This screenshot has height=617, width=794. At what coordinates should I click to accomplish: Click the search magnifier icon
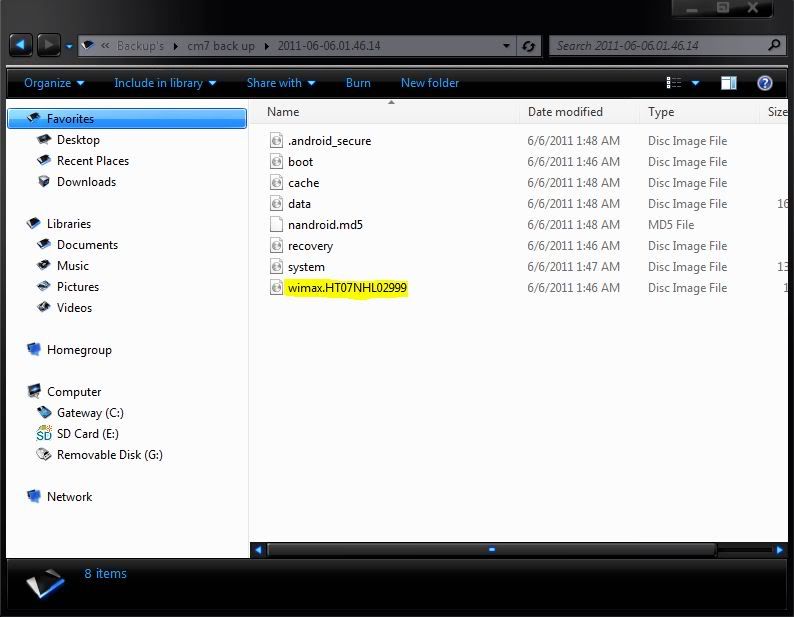pyautogui.click(x=774, y=46)
